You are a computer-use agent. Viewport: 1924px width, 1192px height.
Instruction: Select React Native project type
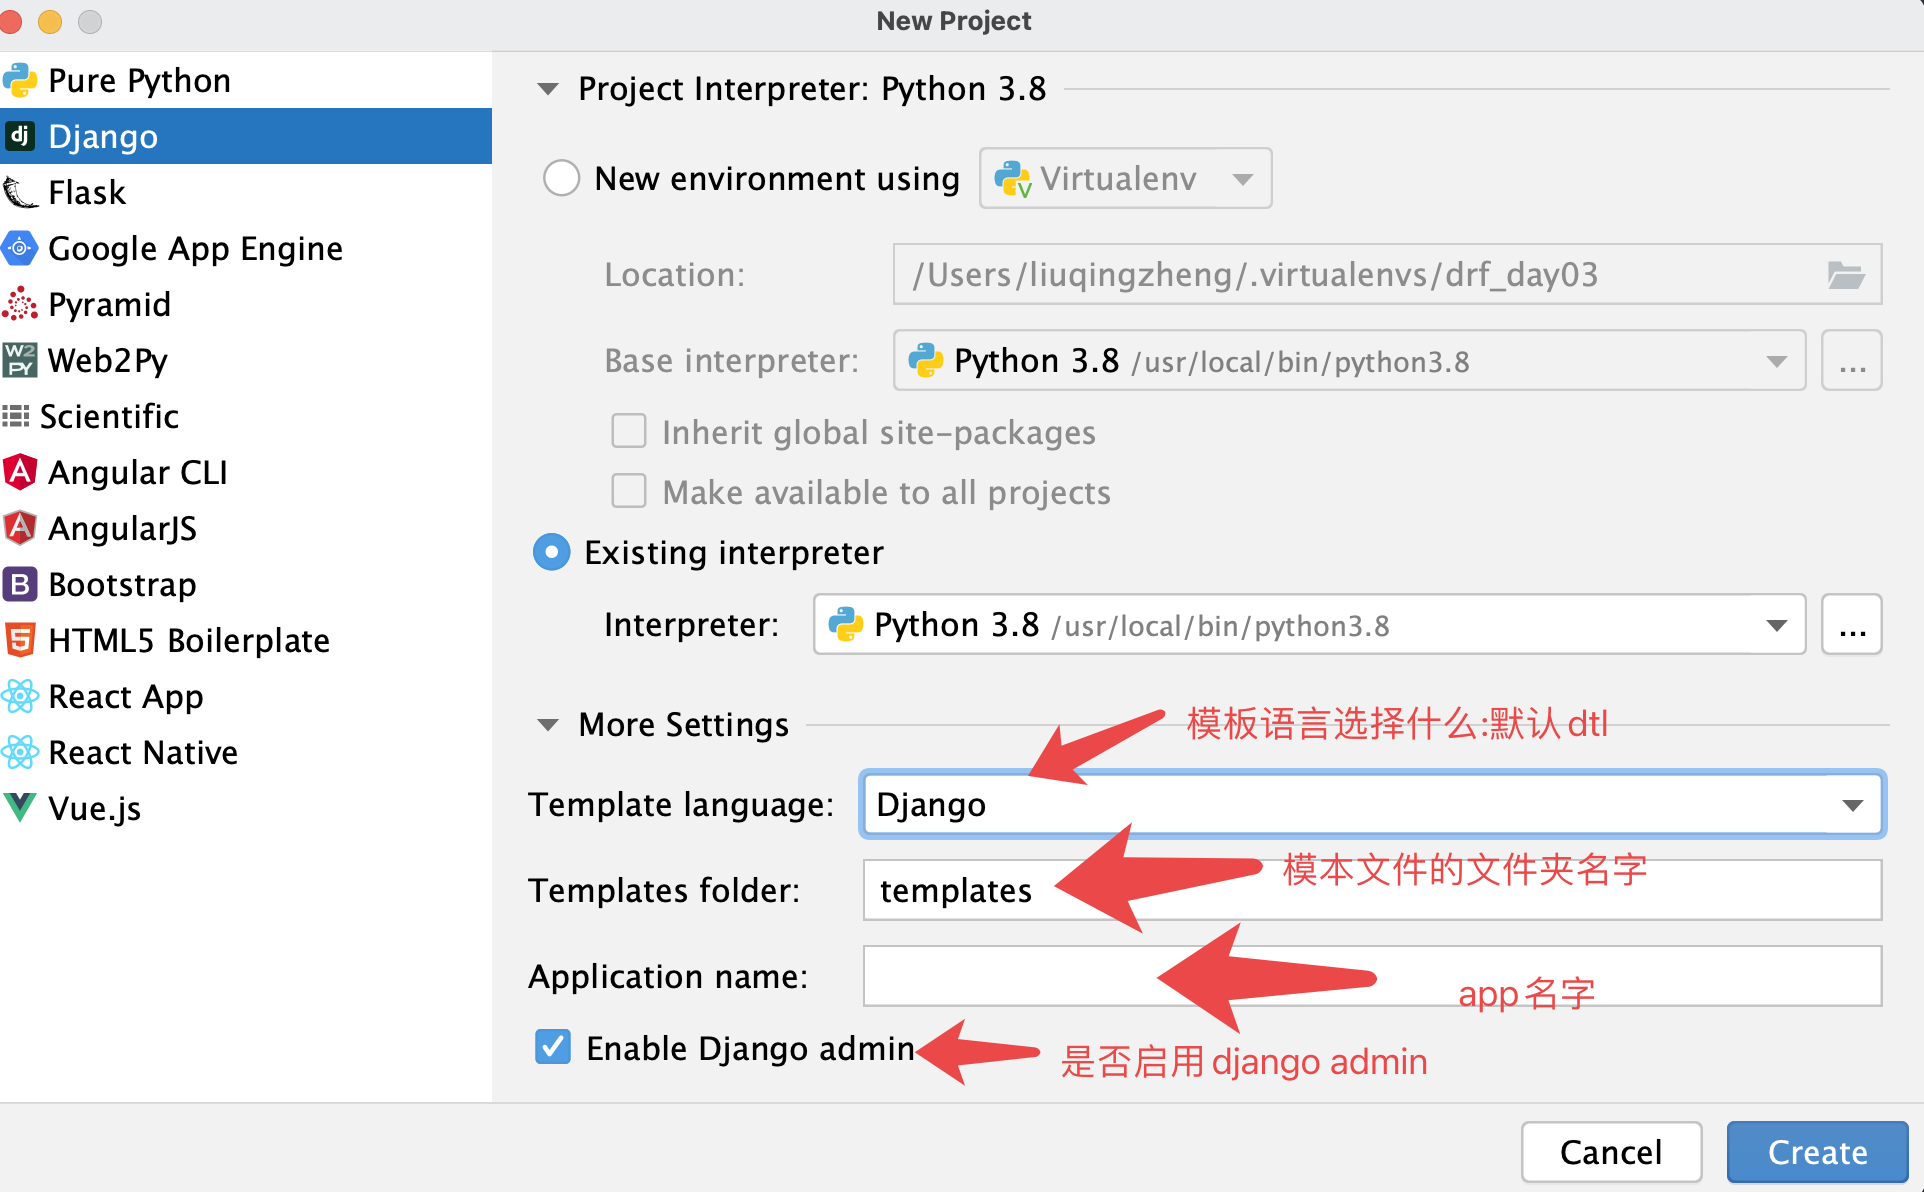pos(142,752)
